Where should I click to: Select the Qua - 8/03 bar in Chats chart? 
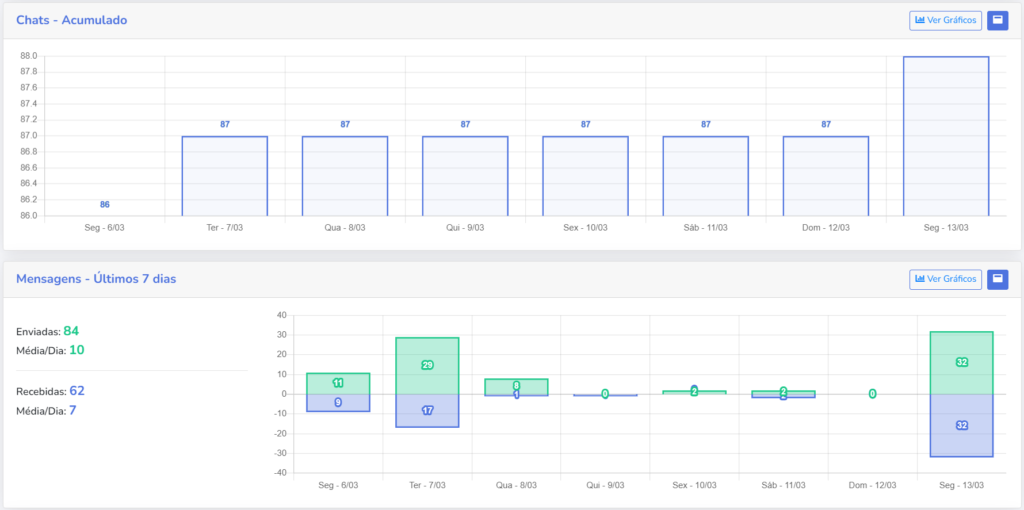345,176
